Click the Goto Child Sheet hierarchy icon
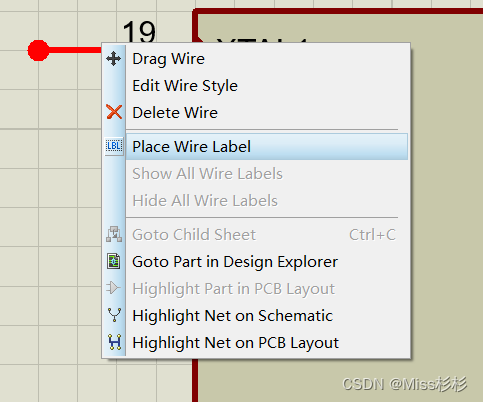The width and height of the screenshot is (483, 402). coord(114,234)
